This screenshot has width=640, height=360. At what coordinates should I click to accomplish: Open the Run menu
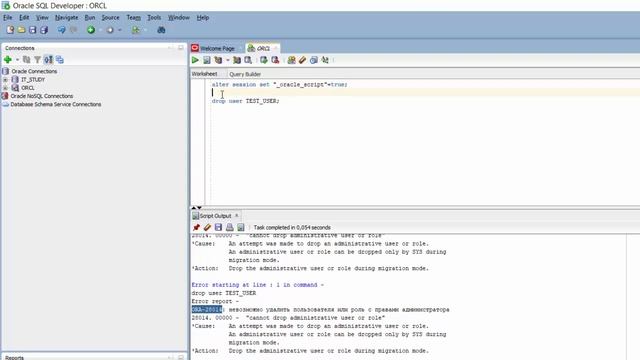90,18
